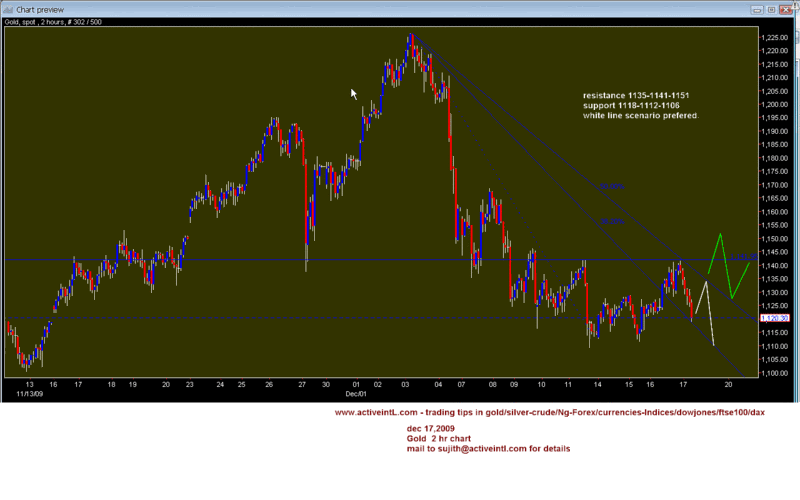The image size is (800, 500).
Task: Click the 1,150.00 price axis label
Action: (776, 239)
